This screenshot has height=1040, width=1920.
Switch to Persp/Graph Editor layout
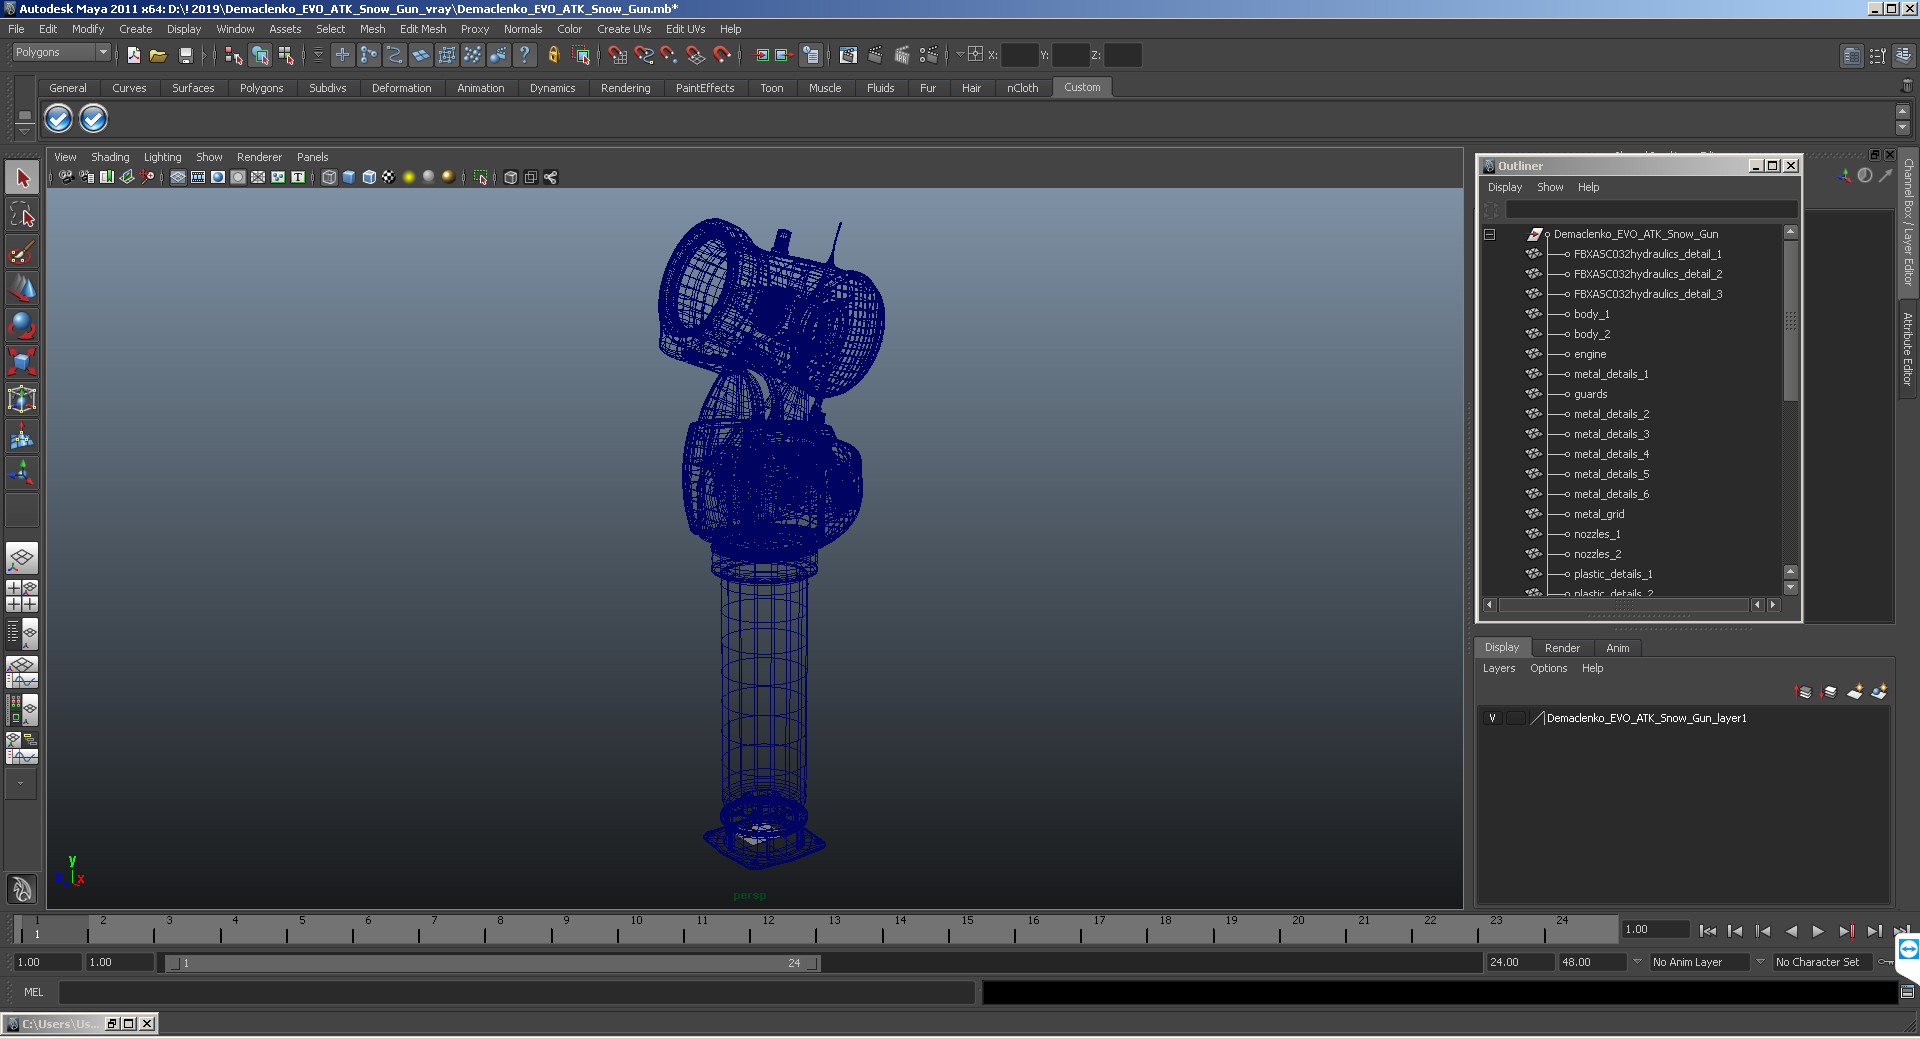coord(22,671)
